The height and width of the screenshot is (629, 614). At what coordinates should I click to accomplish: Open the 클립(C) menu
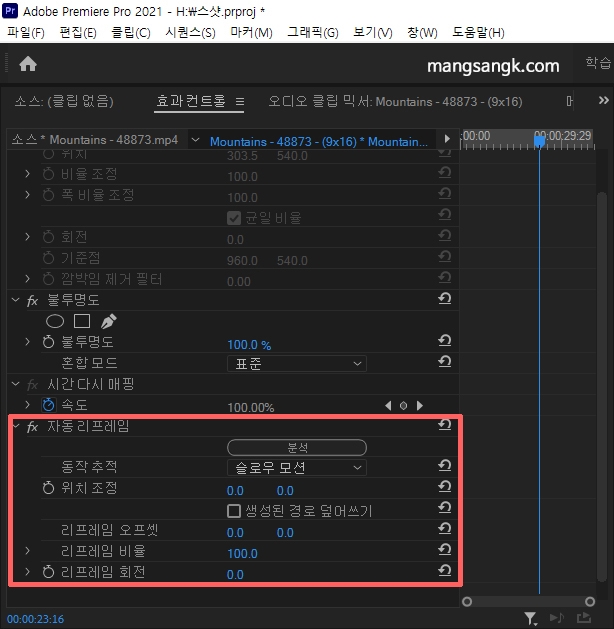(x=131, y=32)
